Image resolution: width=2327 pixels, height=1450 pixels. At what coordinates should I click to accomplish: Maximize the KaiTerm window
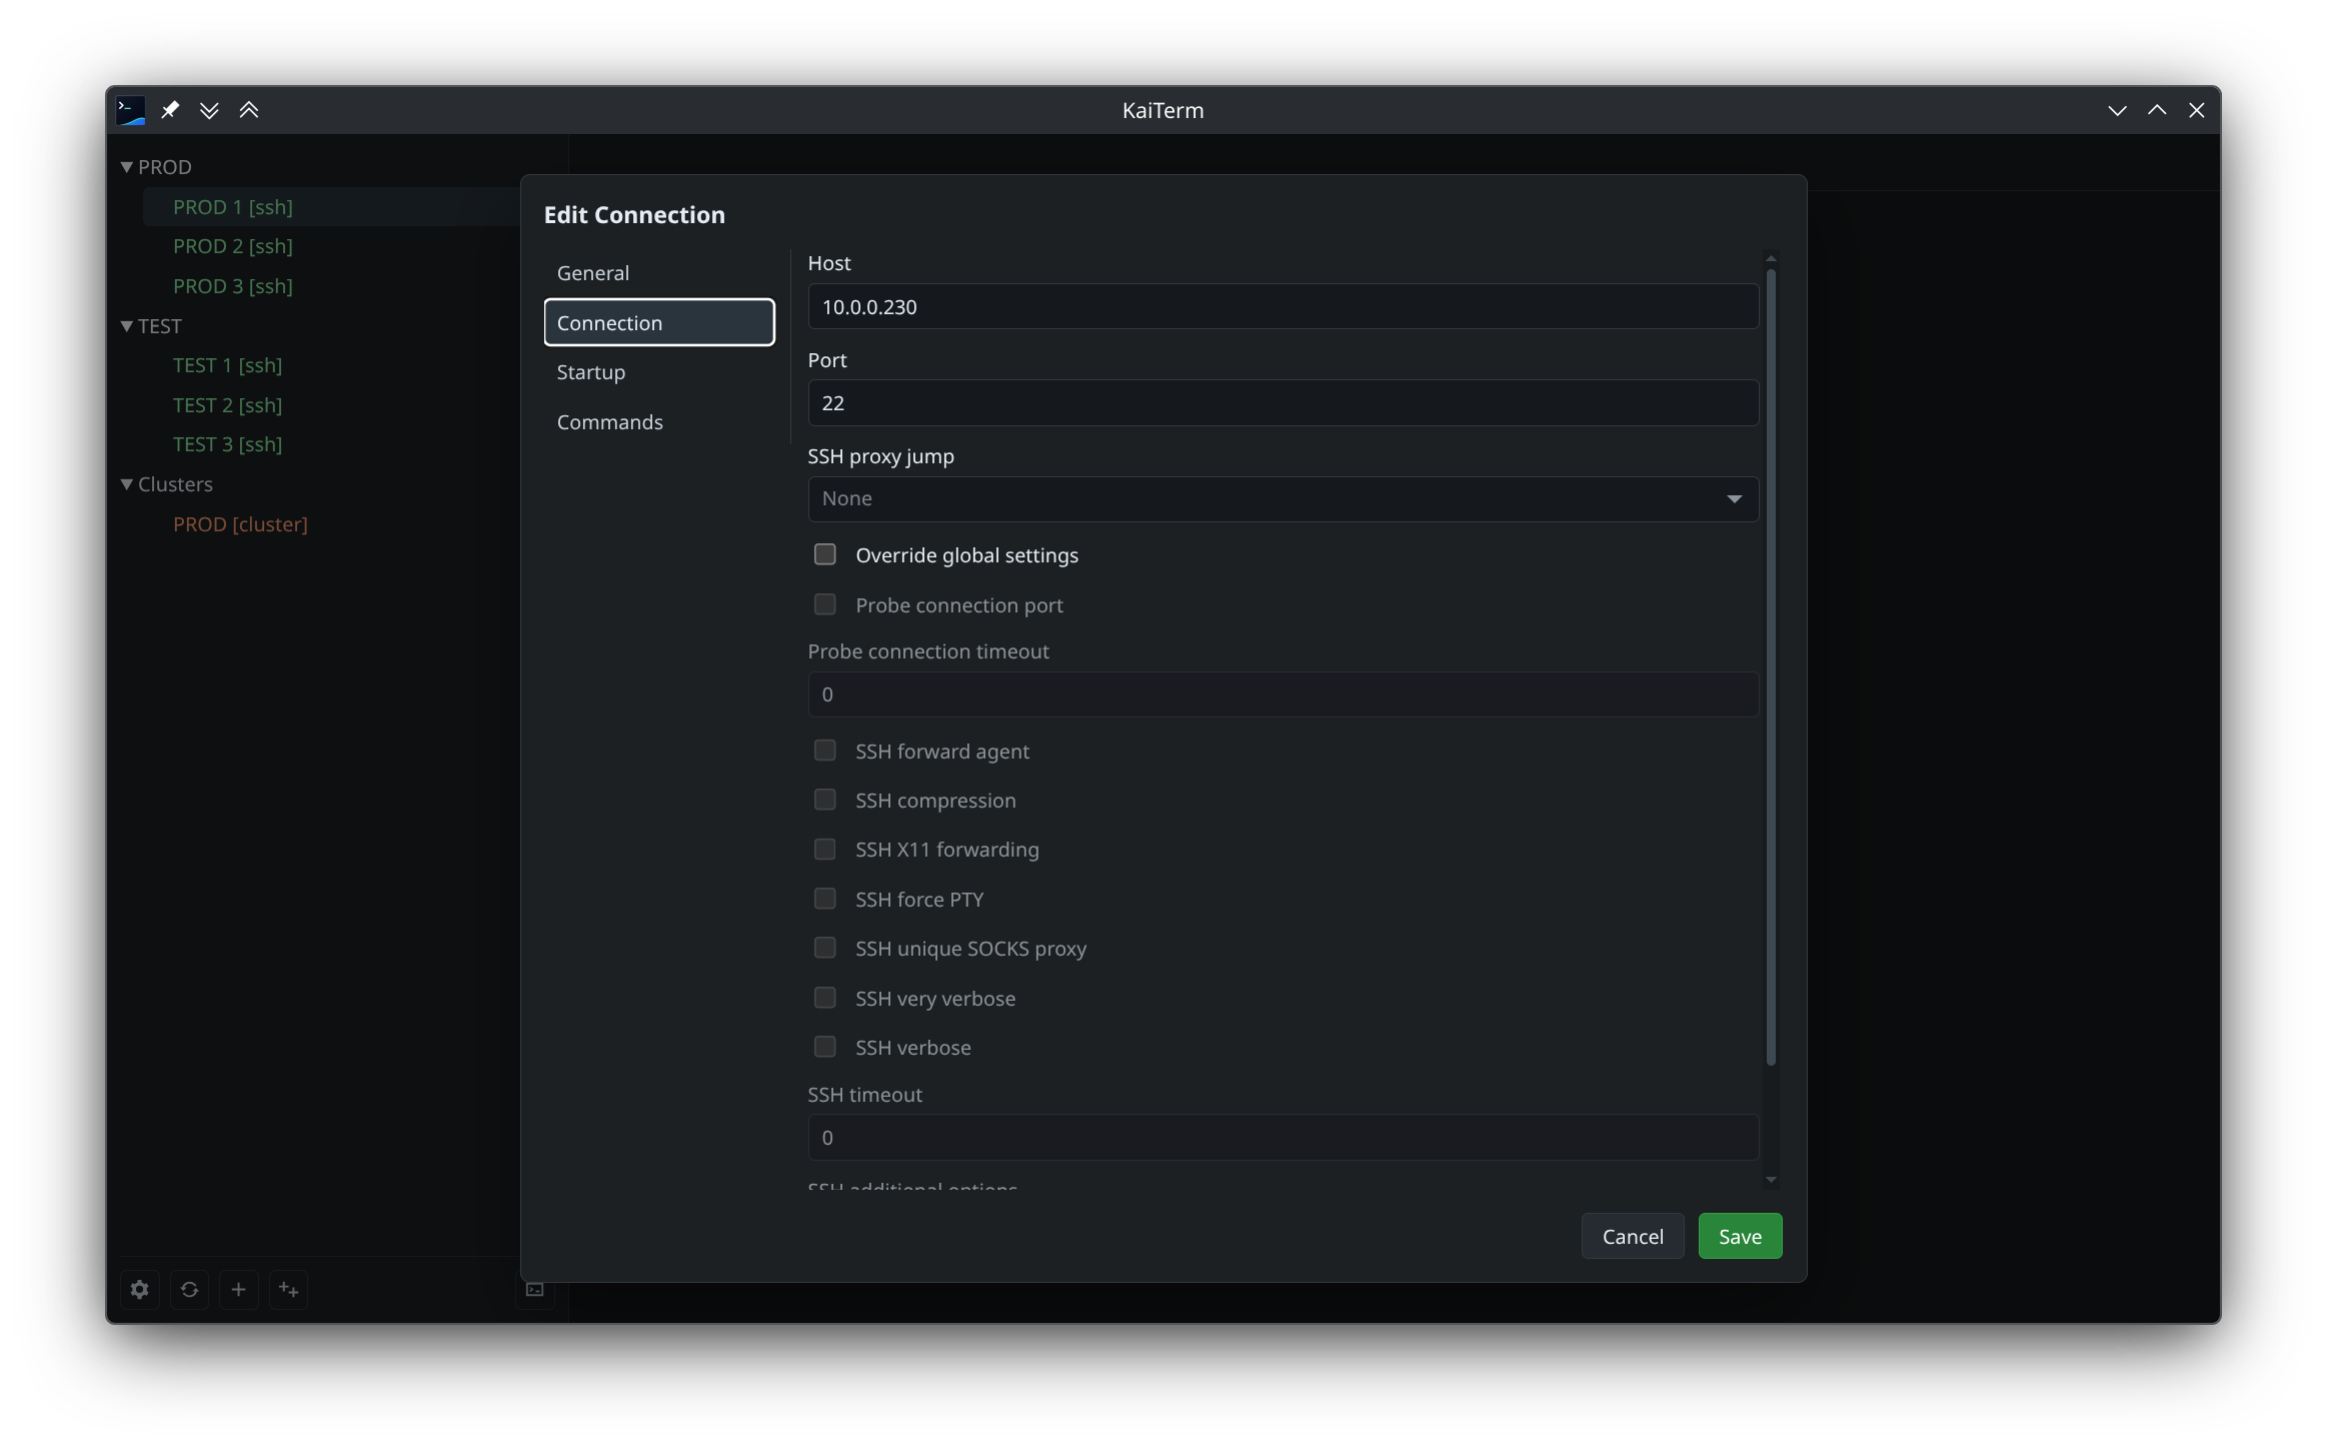pos(2157,110)
